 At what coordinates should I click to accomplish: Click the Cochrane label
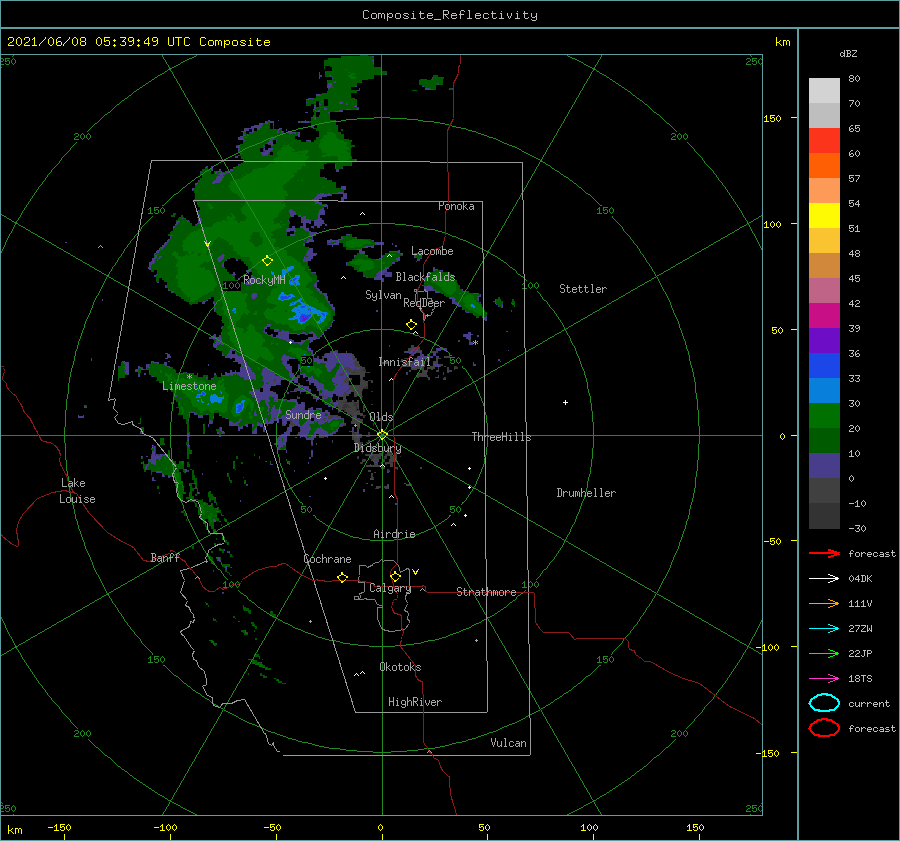point(327,559)
